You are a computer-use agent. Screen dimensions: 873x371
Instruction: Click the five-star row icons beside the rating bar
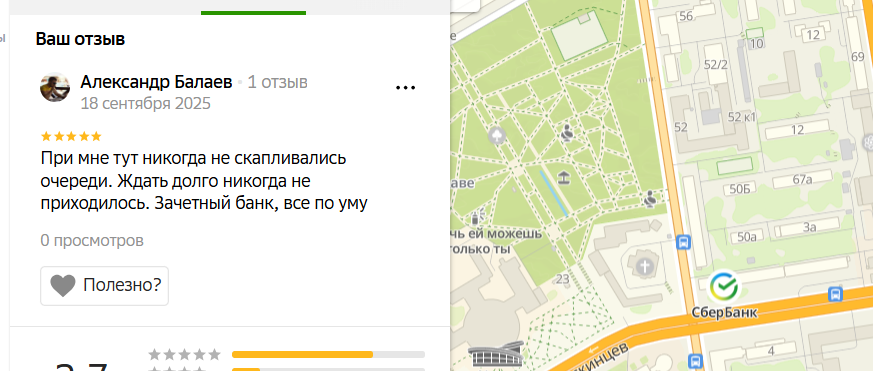[x=184, y=355]
